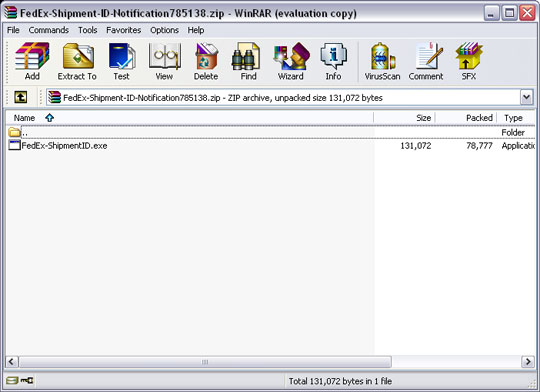Open the Find binoculars tool
Viewport: 540px width, 392px height.
(x=248, y=61)
